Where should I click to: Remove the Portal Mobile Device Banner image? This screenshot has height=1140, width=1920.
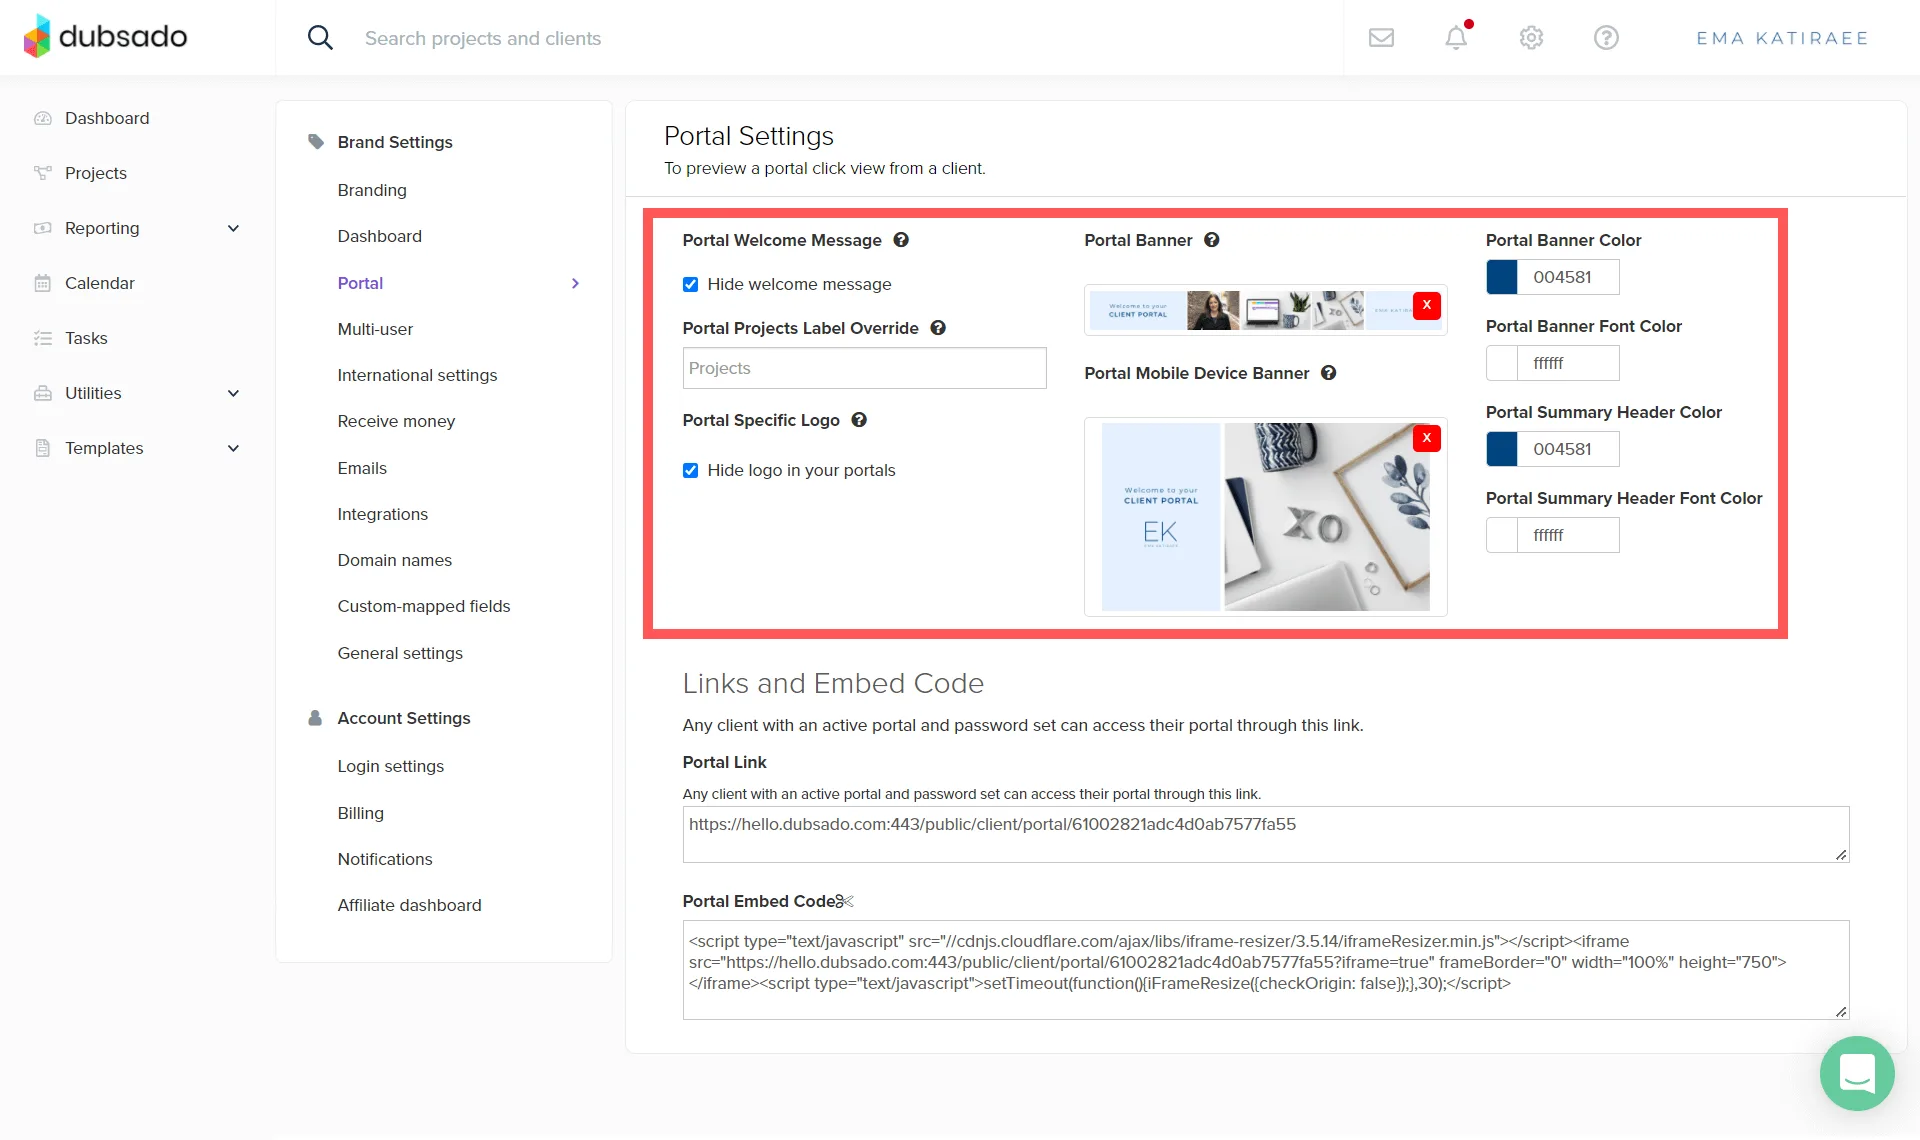1427,438
